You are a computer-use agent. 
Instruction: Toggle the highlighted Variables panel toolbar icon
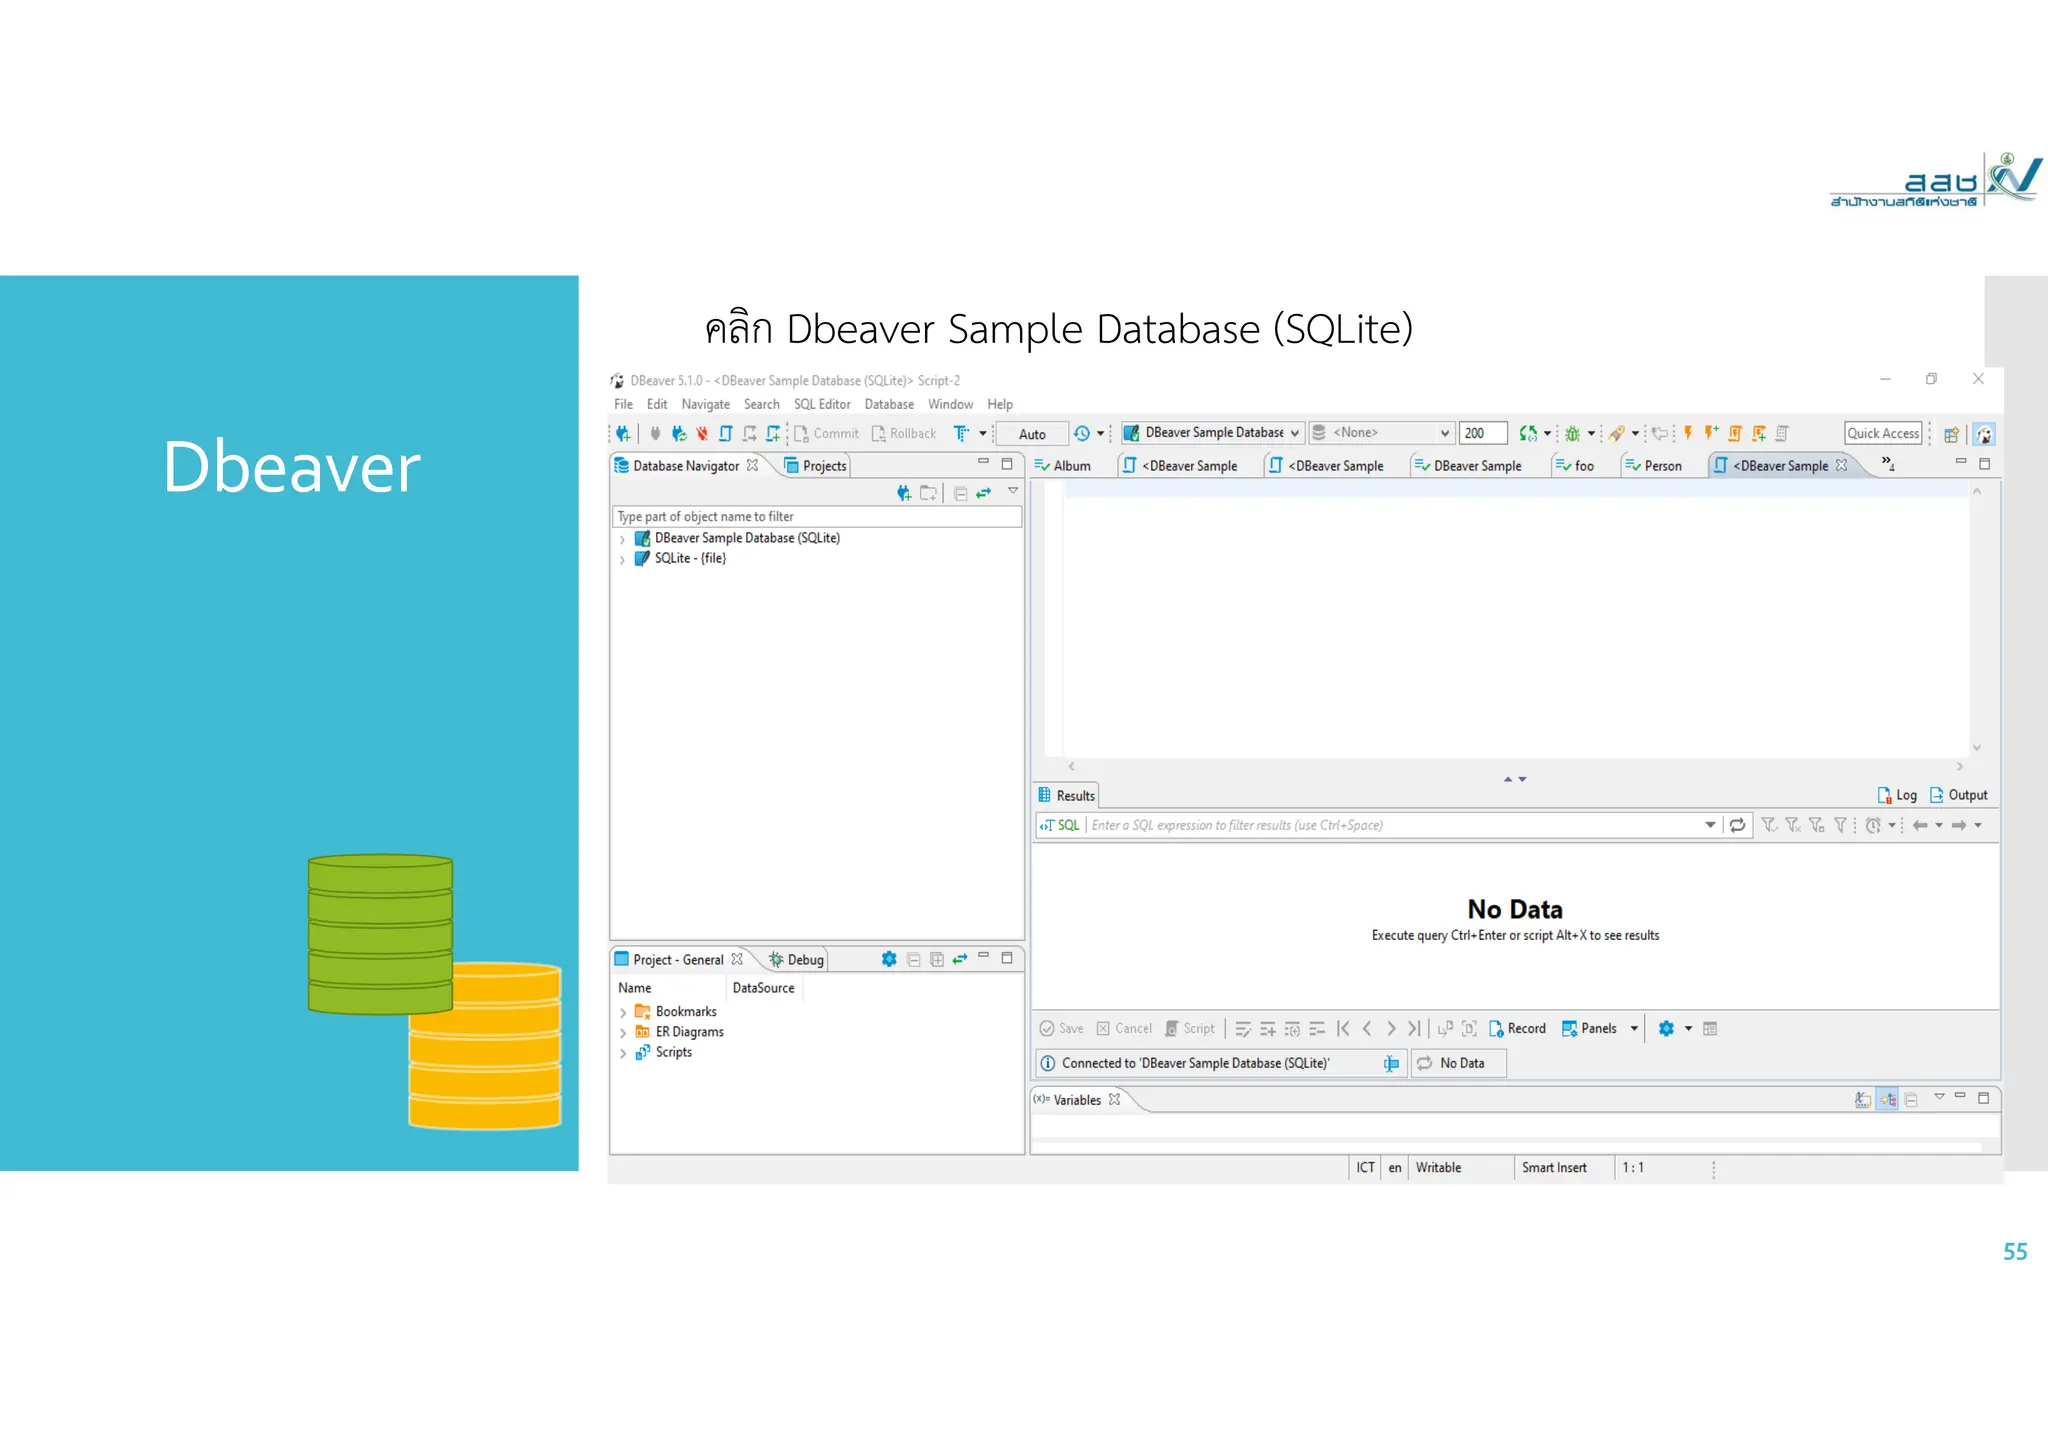[1887, 1099]
